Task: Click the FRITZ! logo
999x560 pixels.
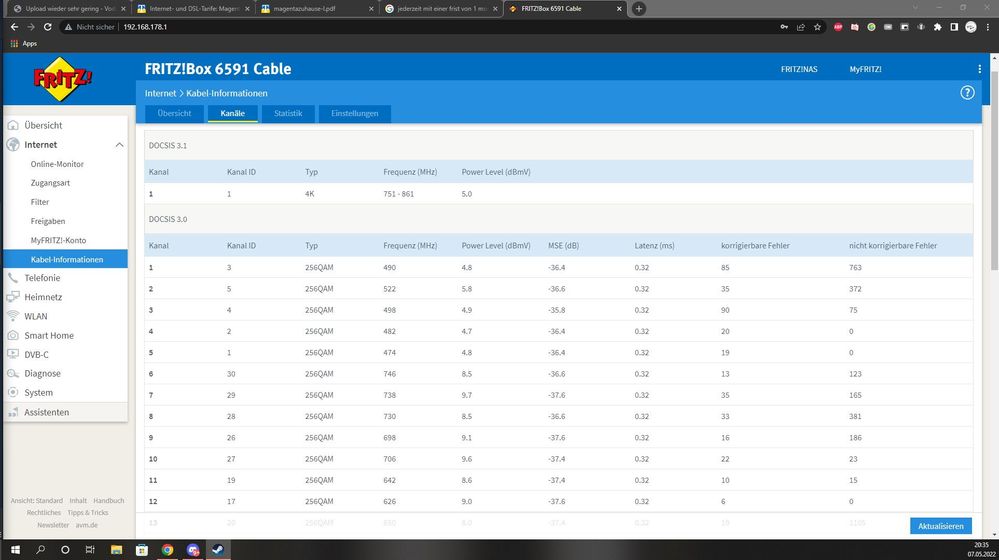Action: (64, 80)
